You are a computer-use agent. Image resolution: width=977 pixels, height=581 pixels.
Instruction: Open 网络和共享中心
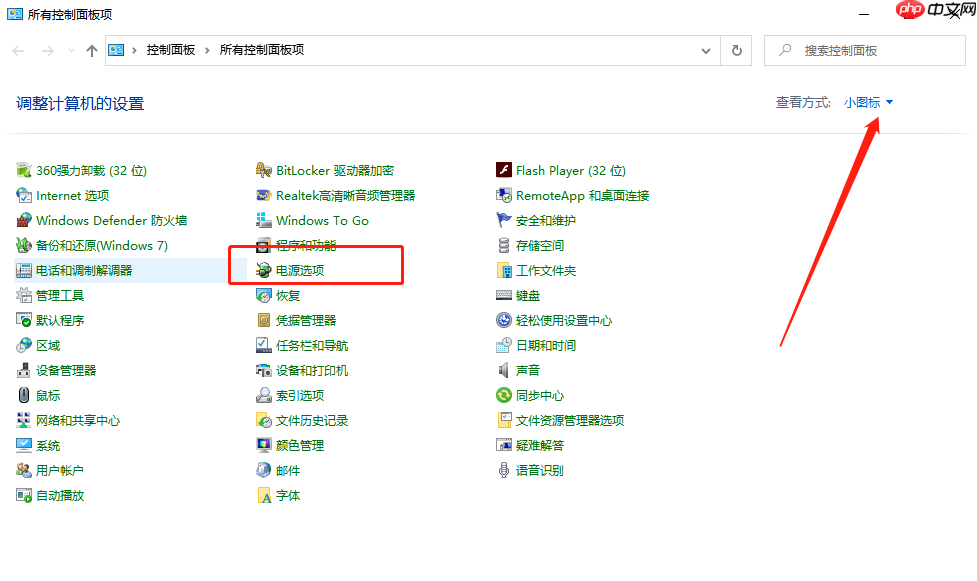pos(76,420)
